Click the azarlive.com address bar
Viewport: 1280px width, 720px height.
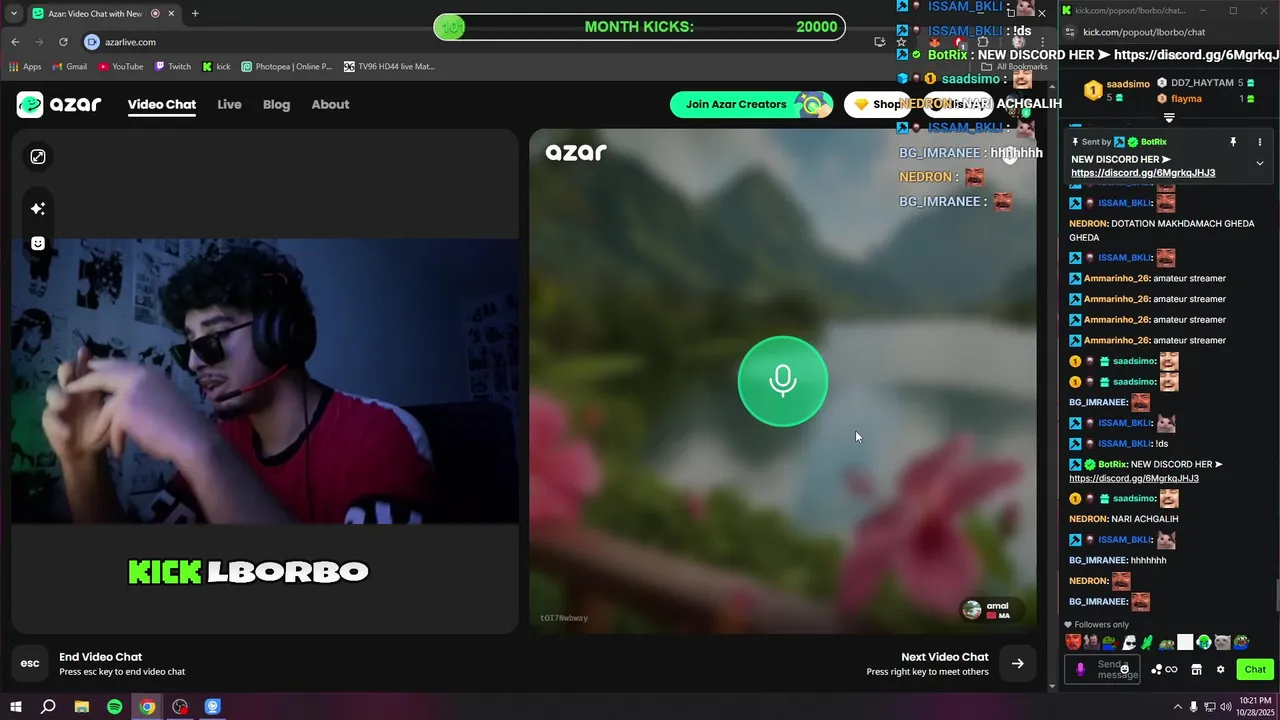tap(130, 42)
